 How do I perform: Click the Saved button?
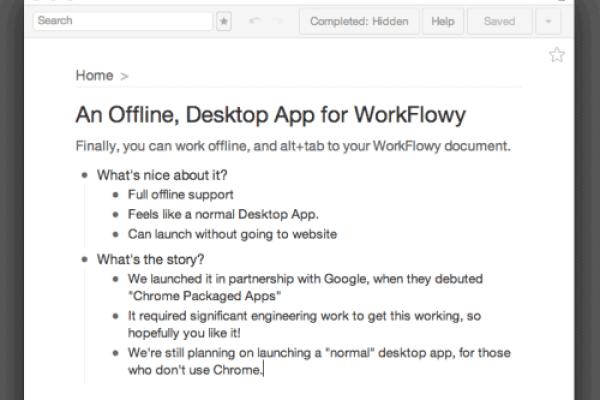pyautogui.click(x=499, y=21)
